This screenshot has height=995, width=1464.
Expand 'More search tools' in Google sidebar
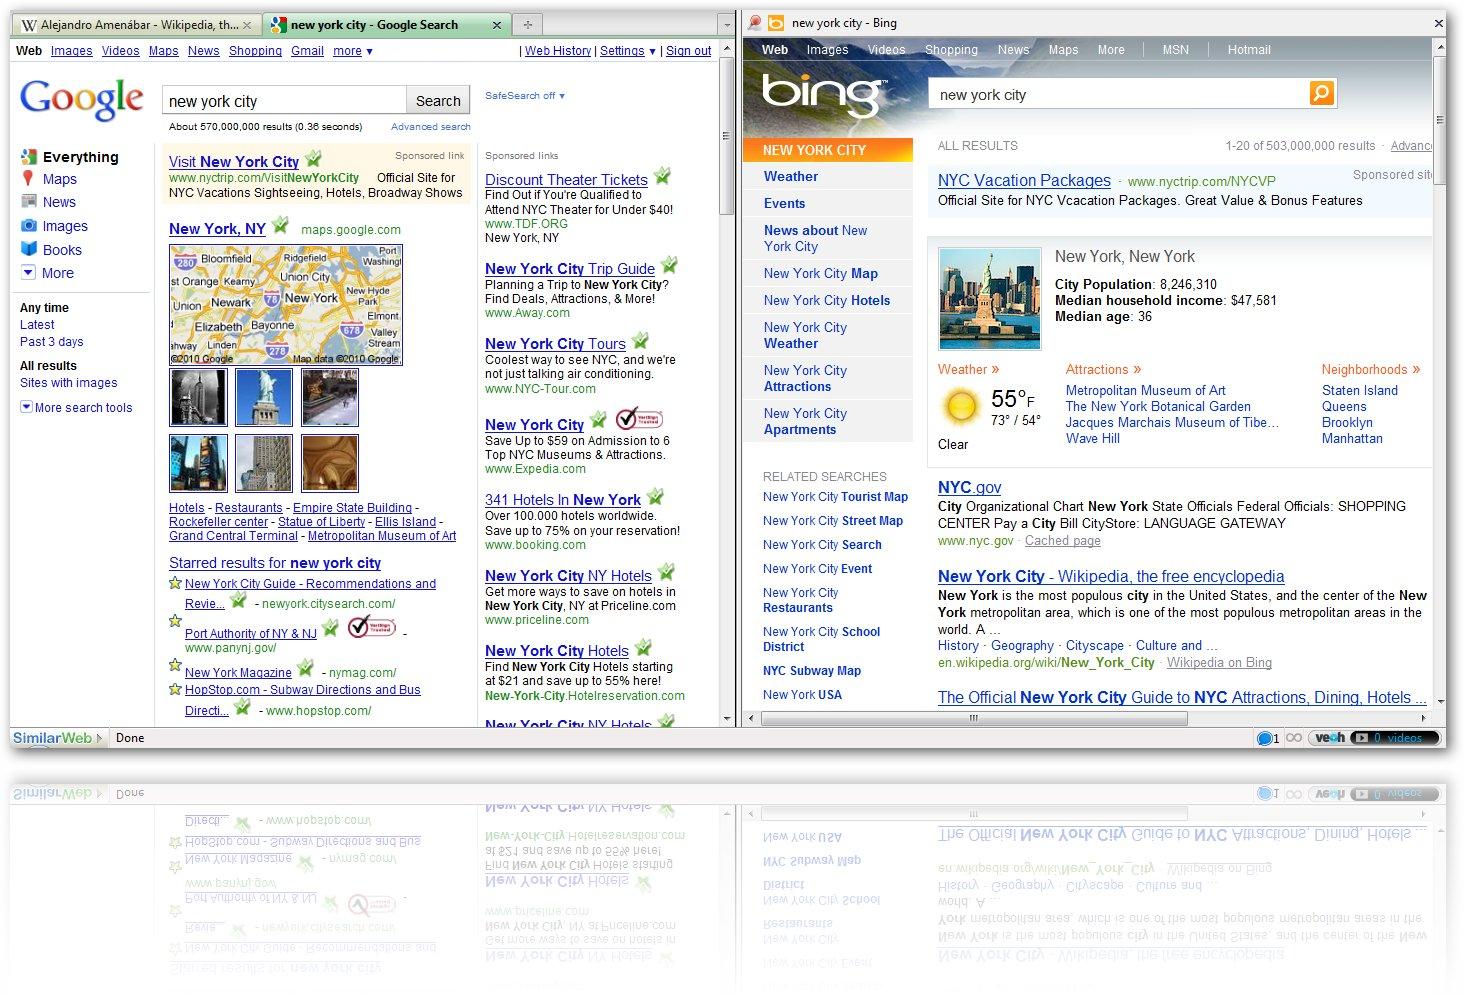77,408
